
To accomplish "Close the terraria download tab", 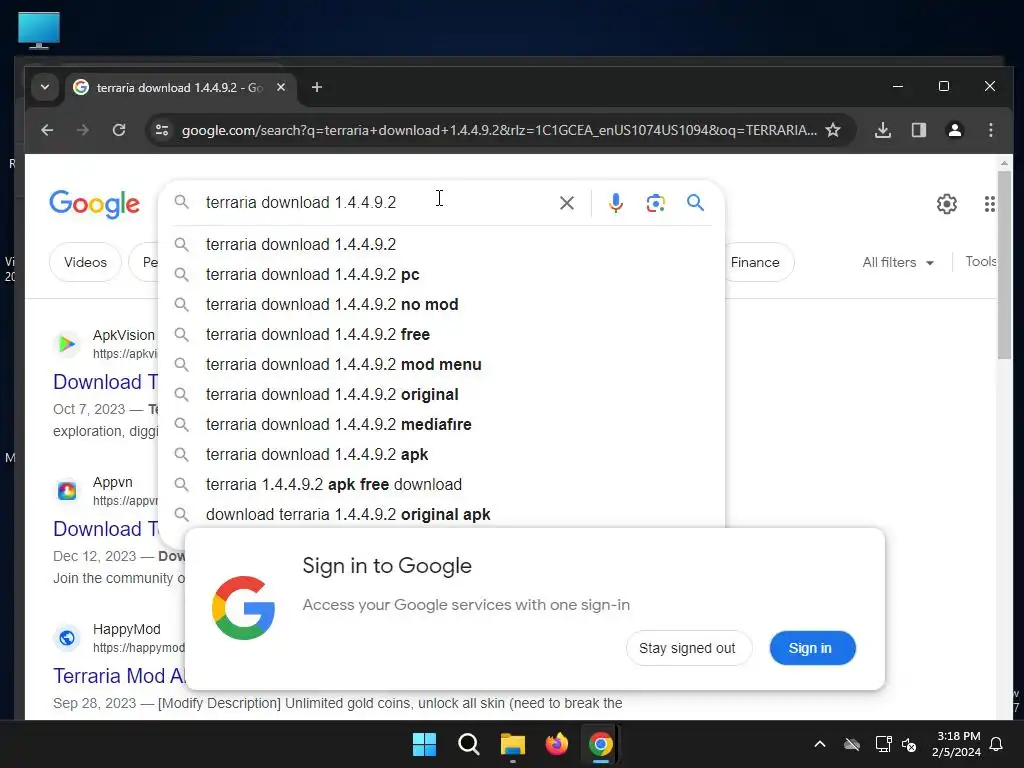I will [x=281, y=87].
